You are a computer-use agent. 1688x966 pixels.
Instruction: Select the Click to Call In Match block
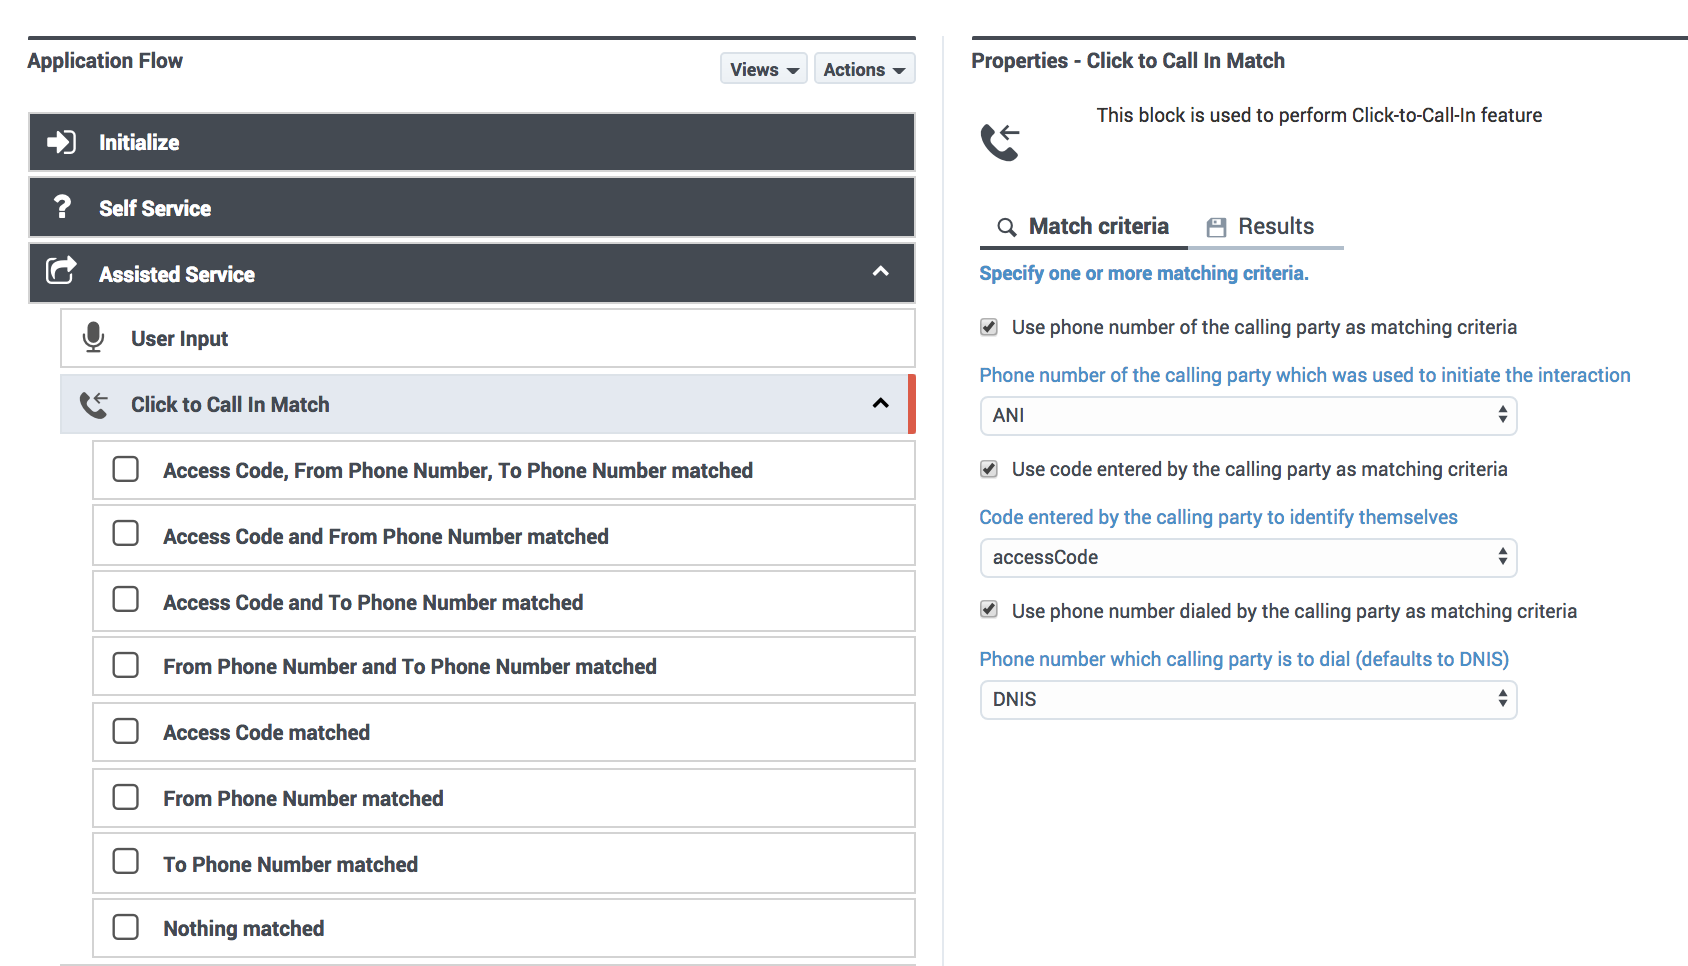click(x=488, y=404)
